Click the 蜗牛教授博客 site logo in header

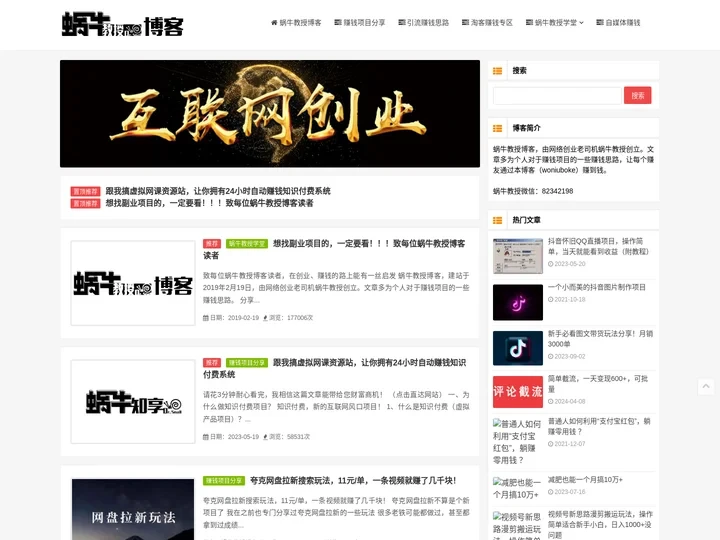click(x=123, y=24)
